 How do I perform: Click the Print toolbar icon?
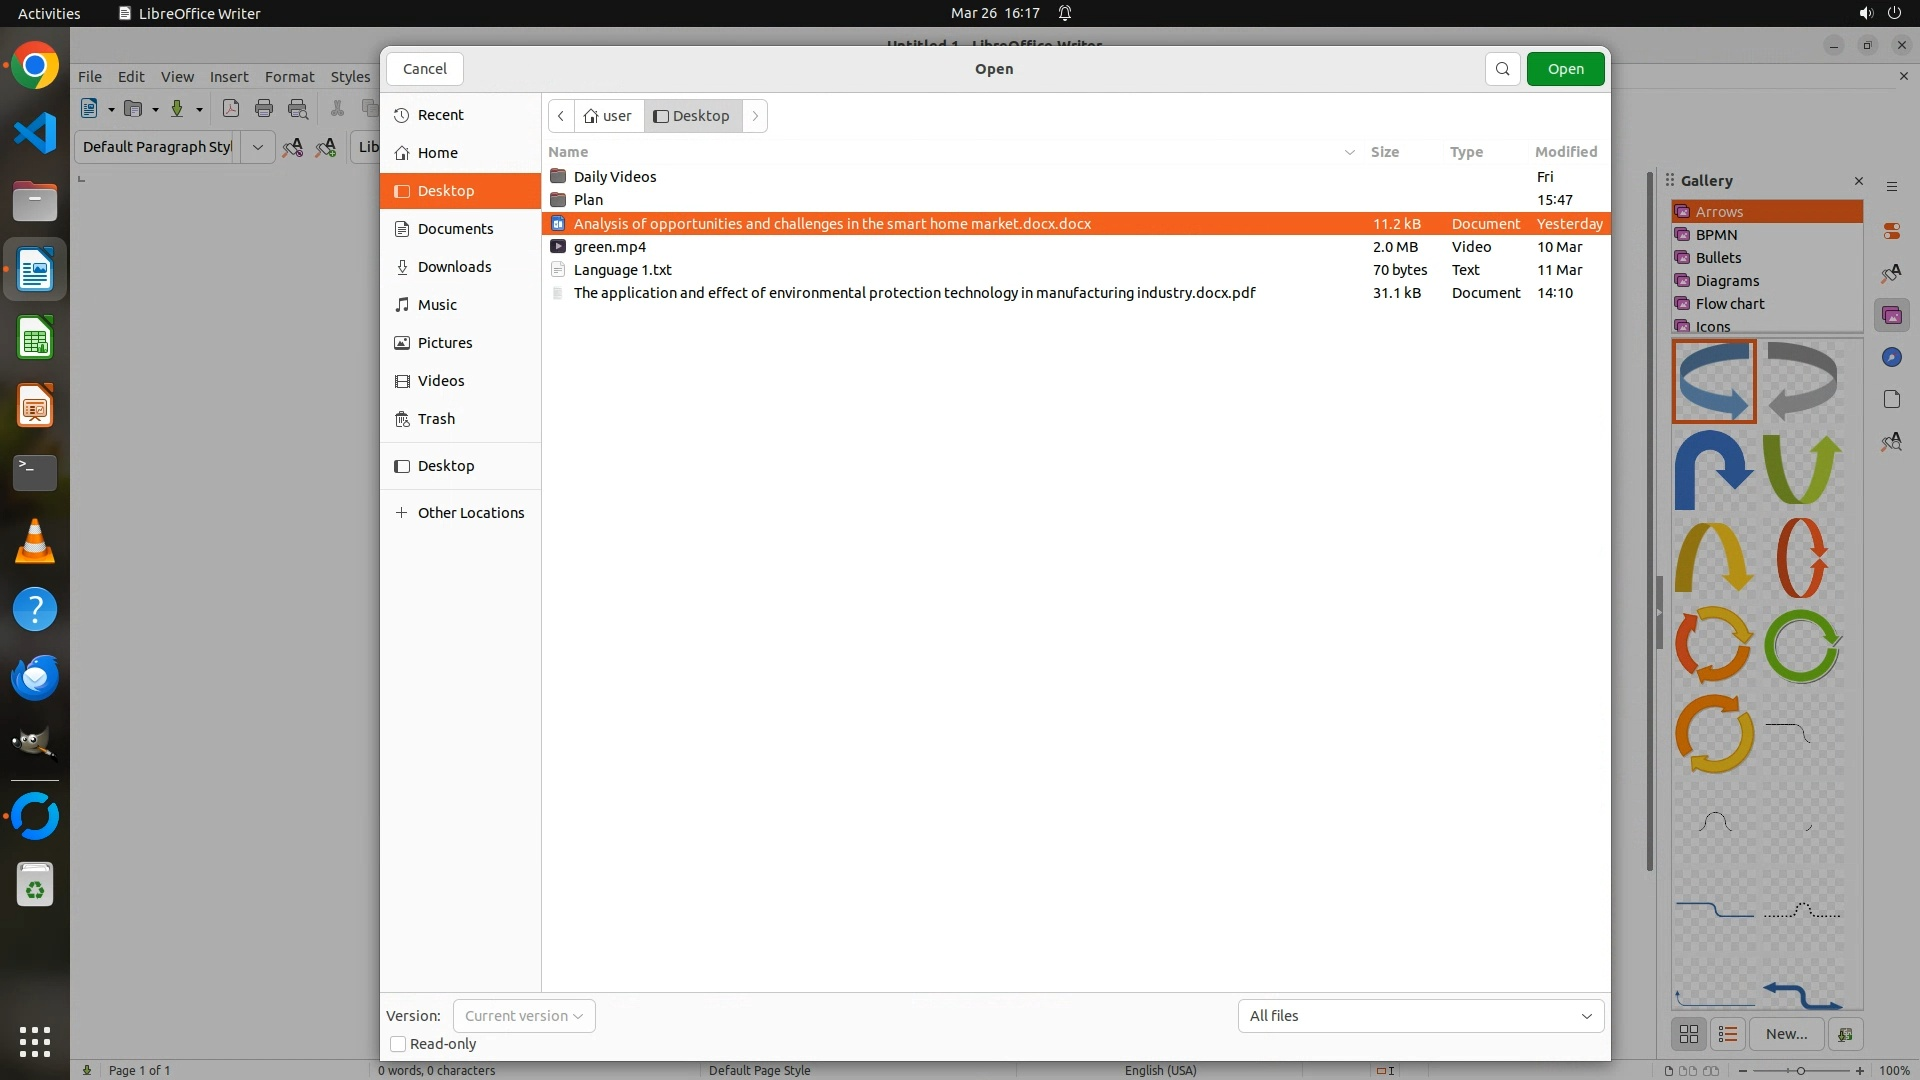pyautogui.click(x=264, y=109)
